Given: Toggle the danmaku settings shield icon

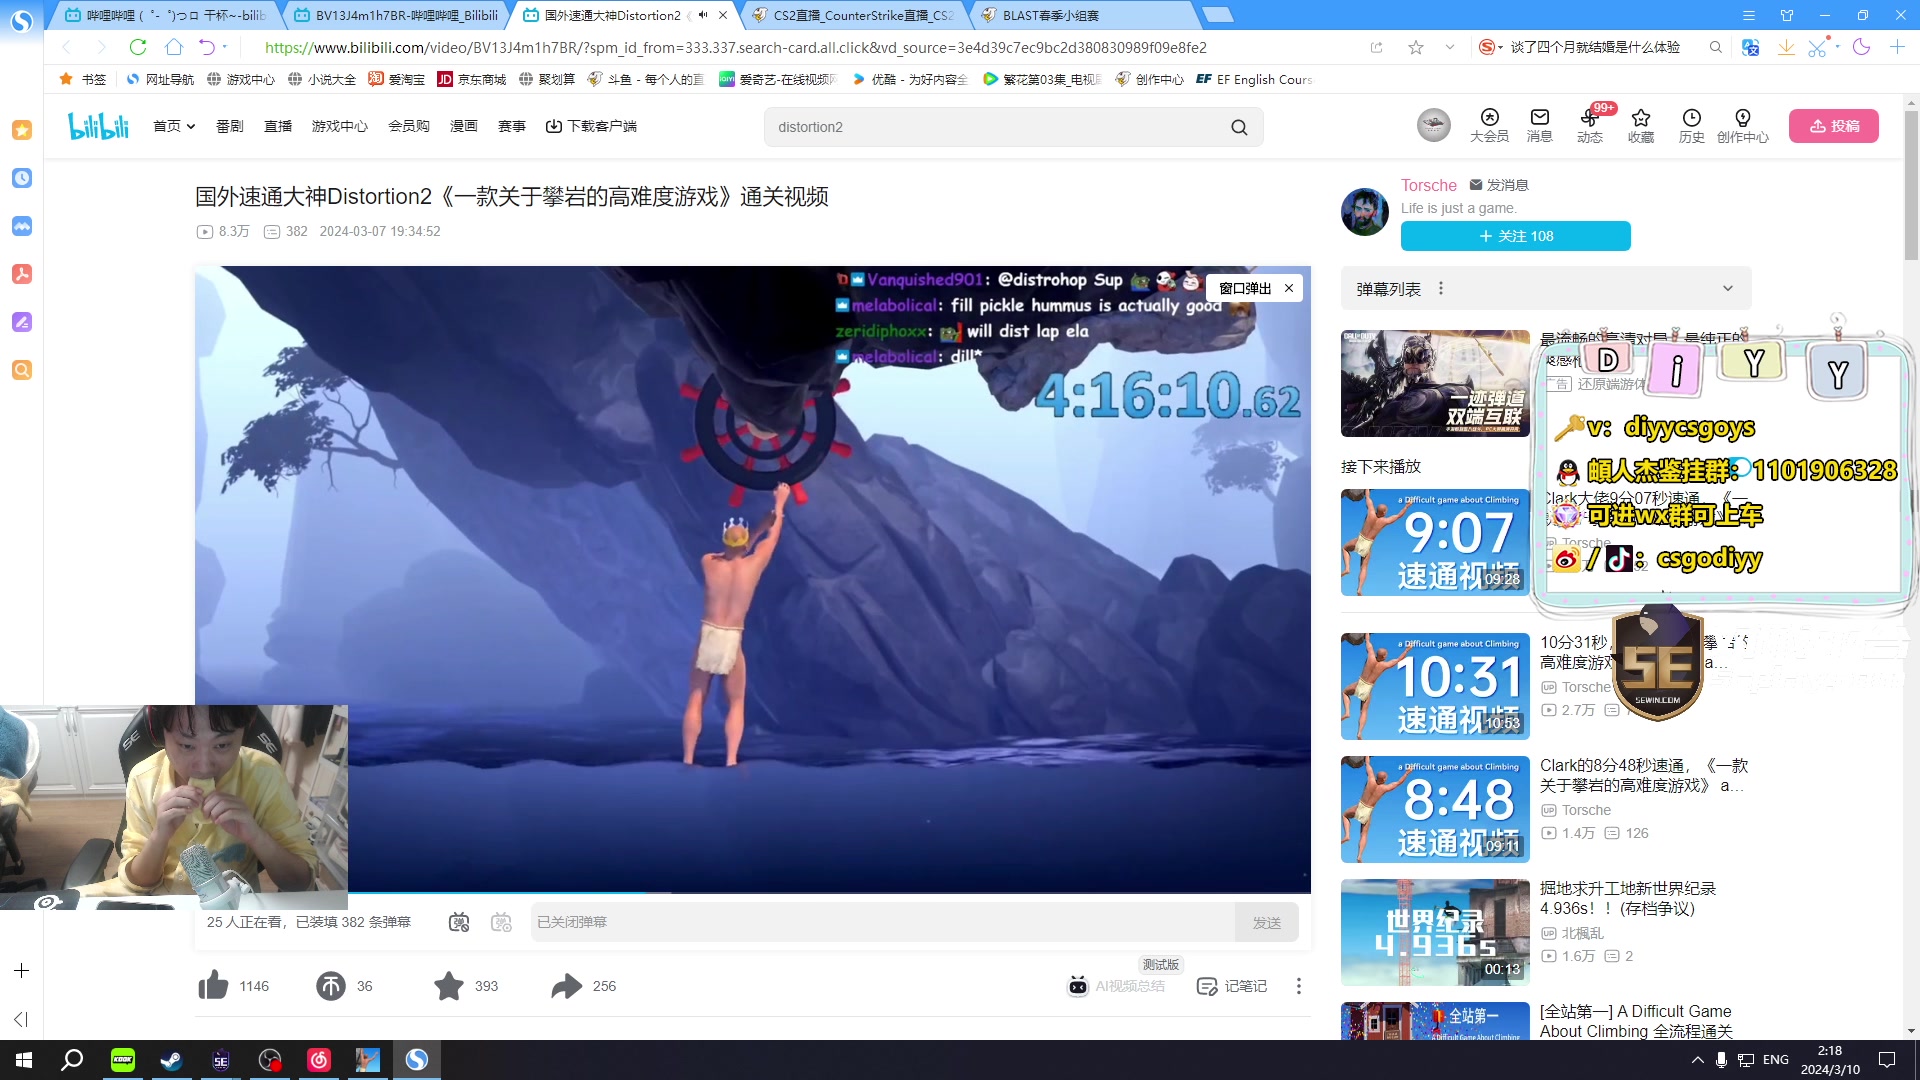Looking at the screenshot, I should (501, 922).
